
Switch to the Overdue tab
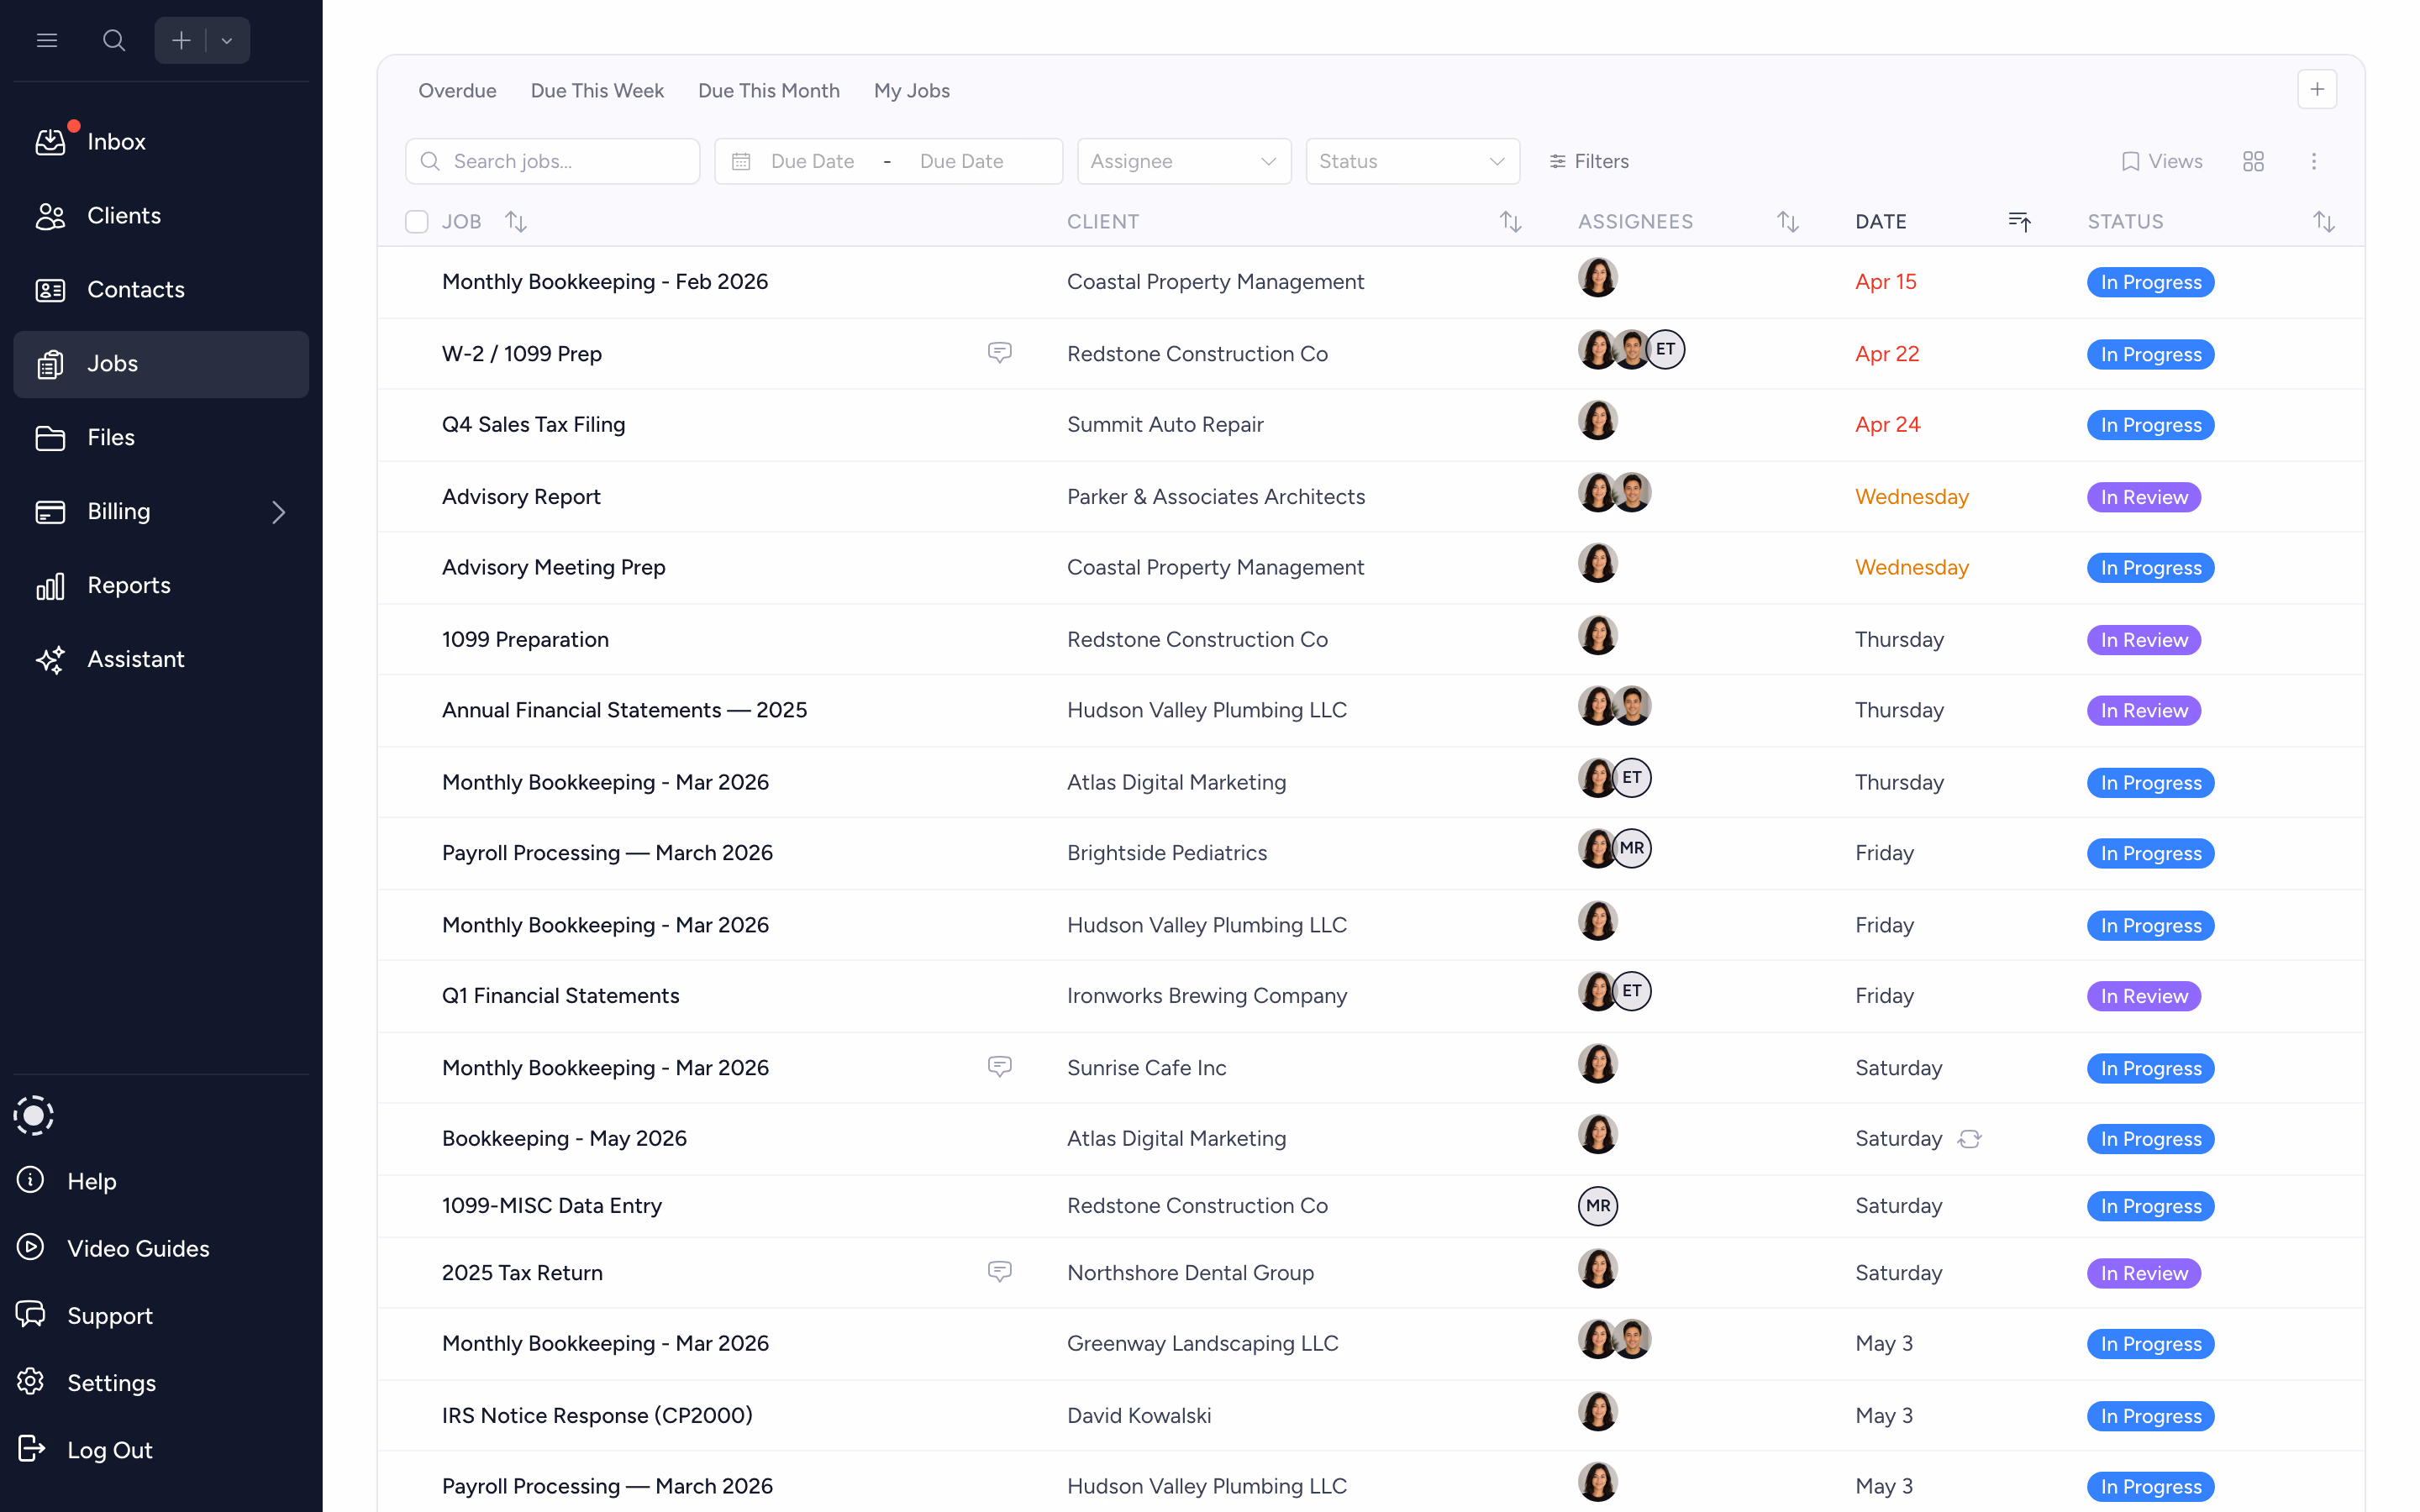pyautogui.click(x=457, y=91)
